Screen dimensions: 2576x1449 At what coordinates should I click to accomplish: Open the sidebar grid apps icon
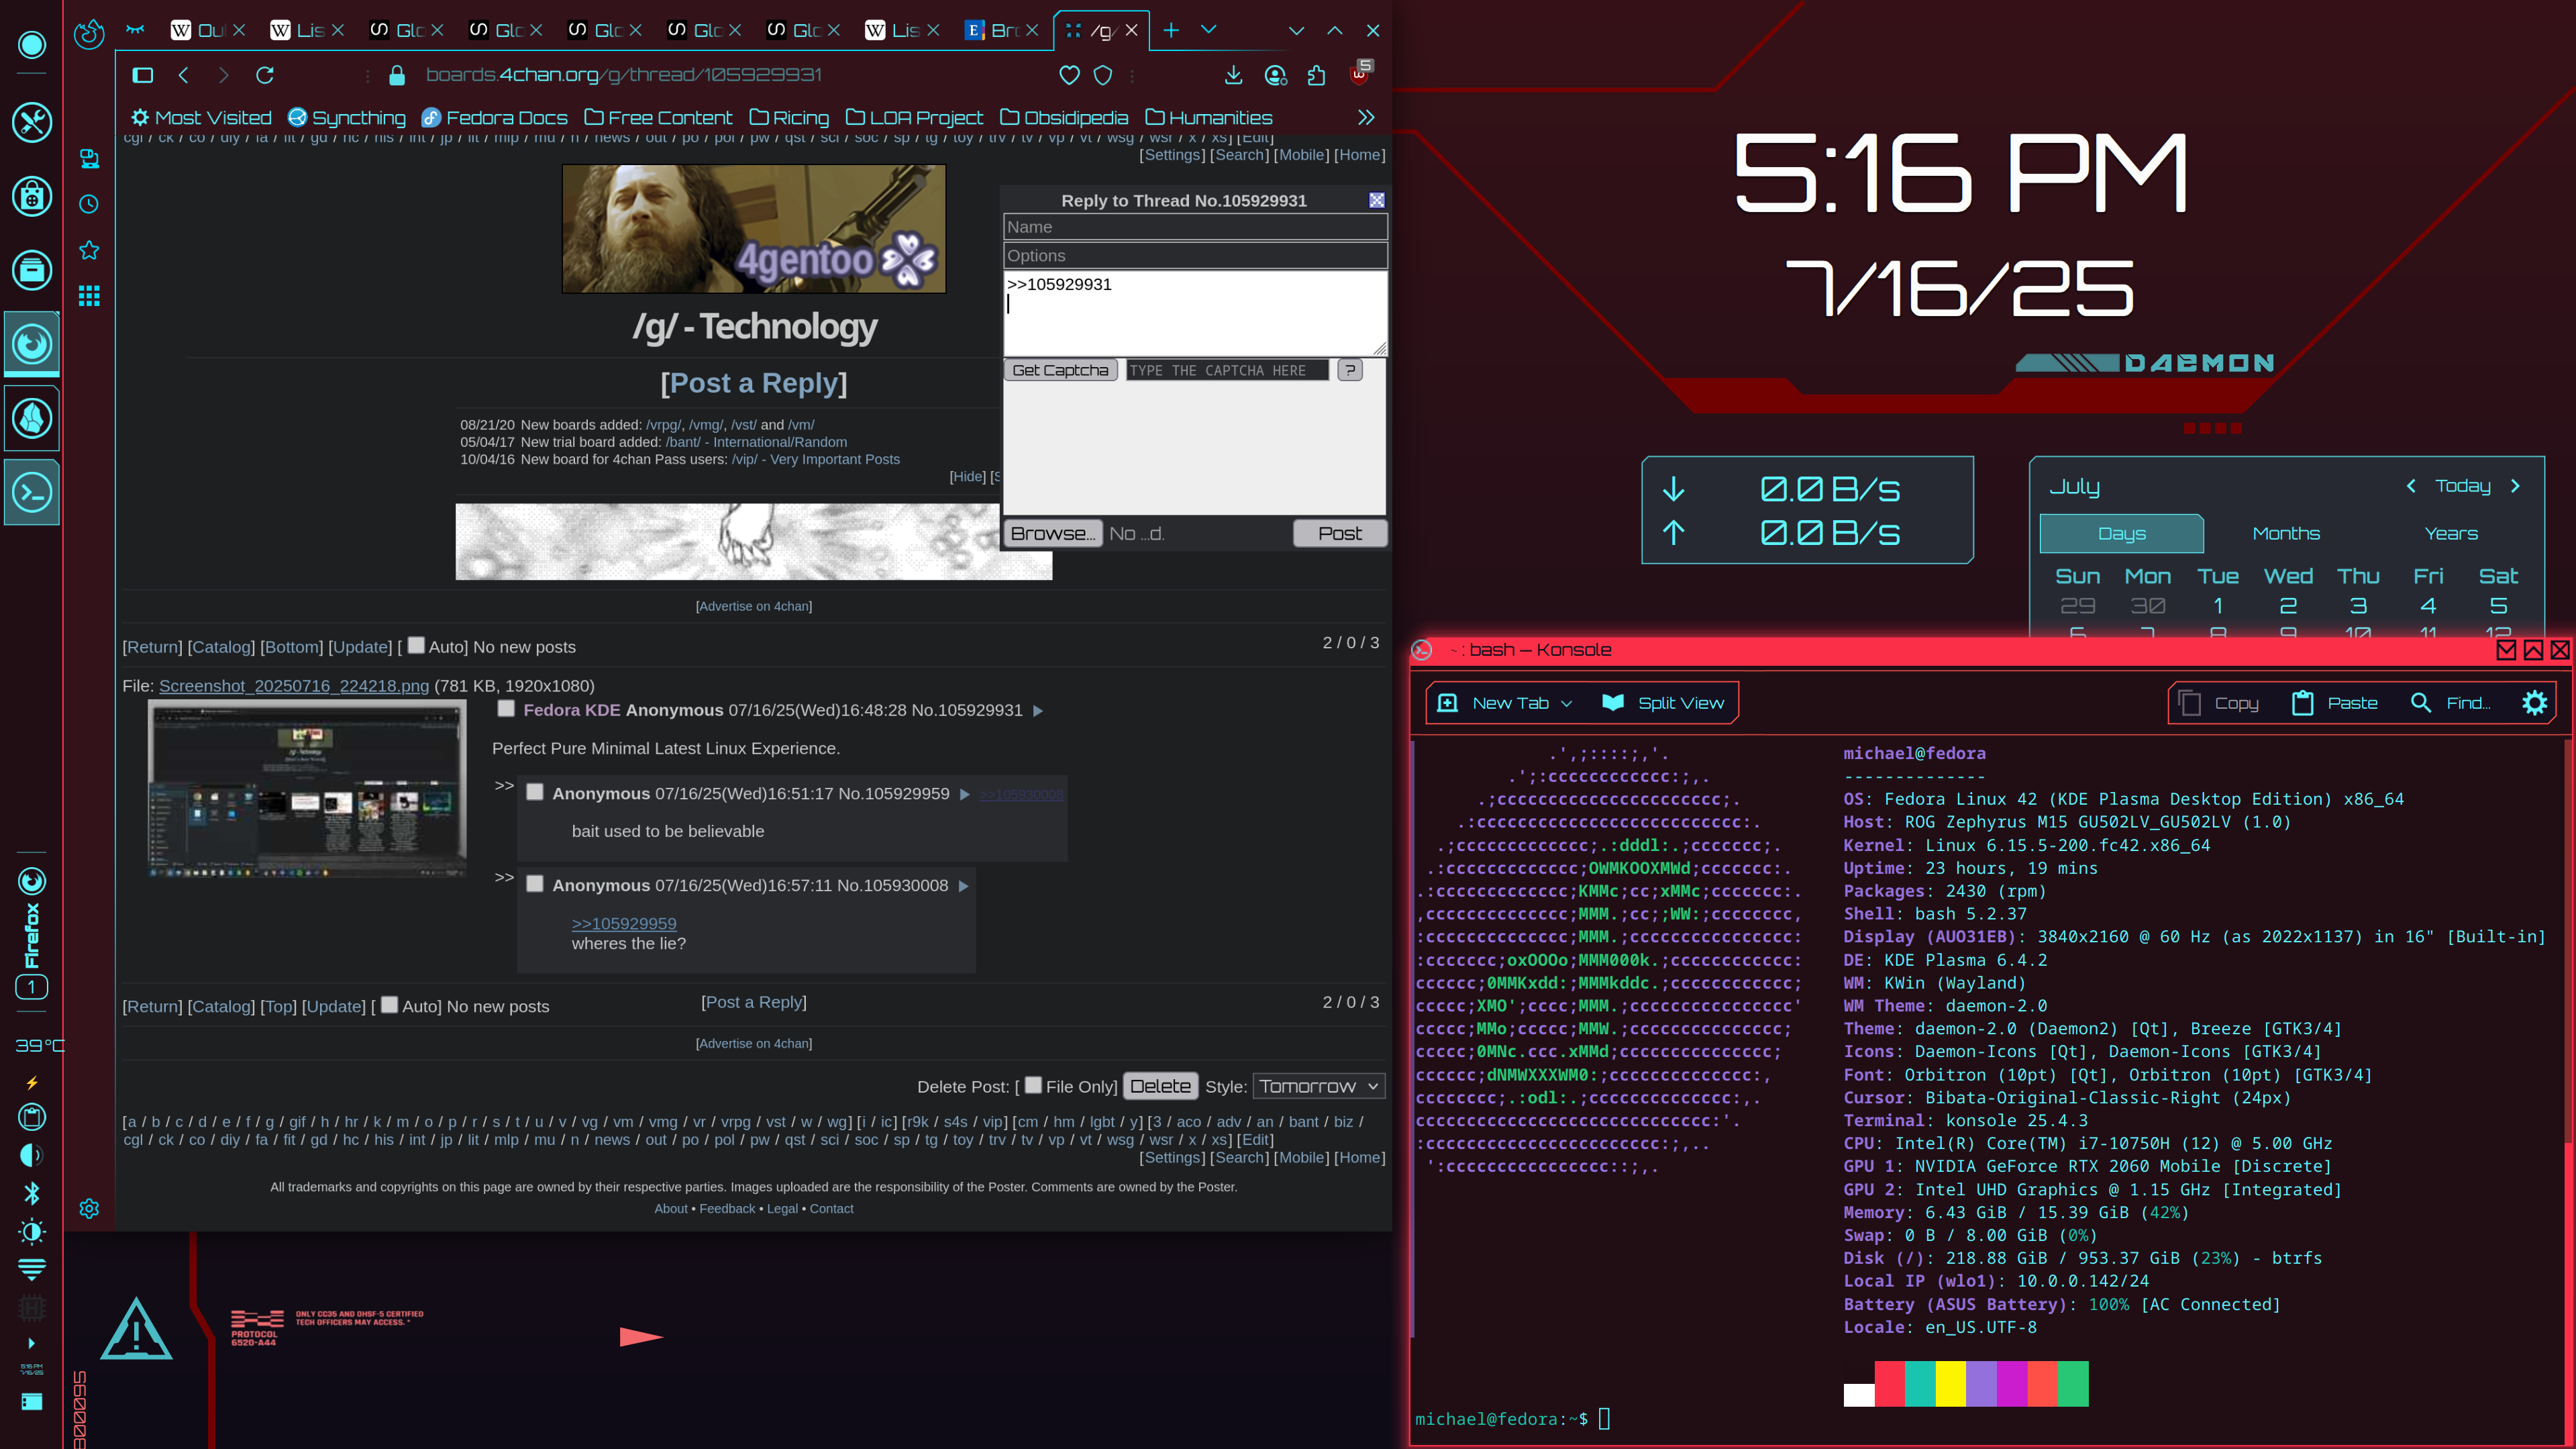pyautogui.click(x=89, y=296)
